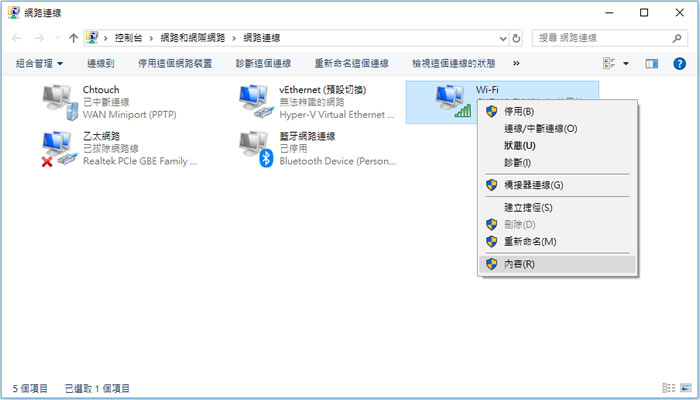This screenshot has width=700, height=400.
Task: Go up one folder level
Action: point(74,38)
